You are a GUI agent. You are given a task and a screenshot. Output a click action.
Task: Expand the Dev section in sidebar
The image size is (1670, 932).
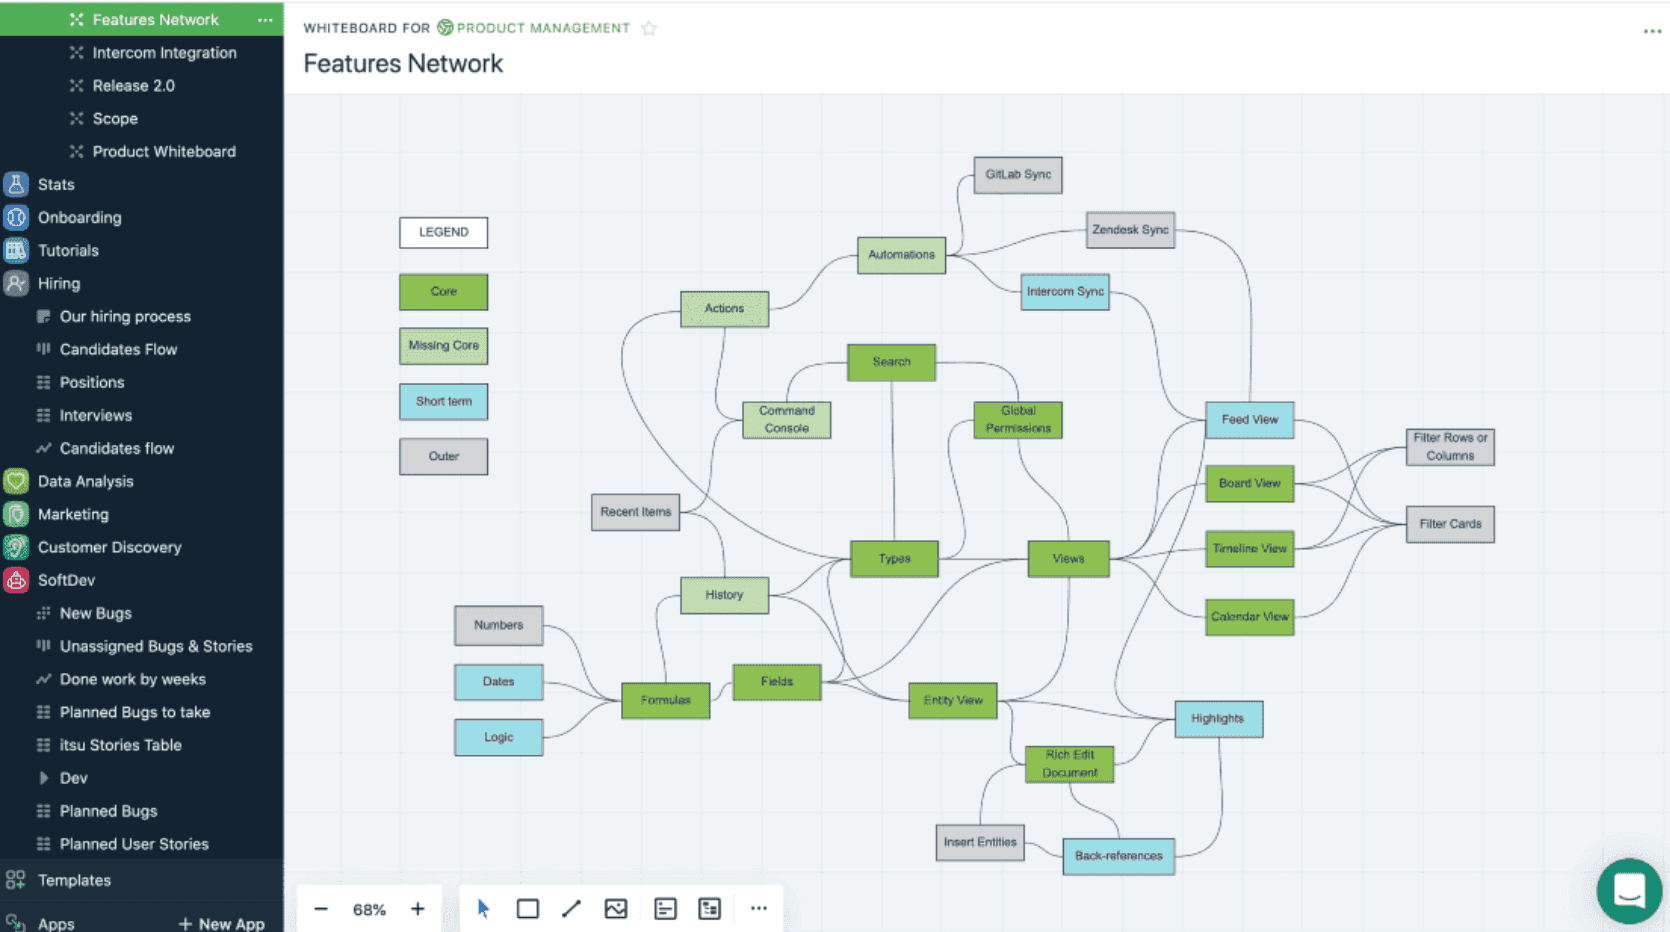pyautogui.click(x=43, y=777)
